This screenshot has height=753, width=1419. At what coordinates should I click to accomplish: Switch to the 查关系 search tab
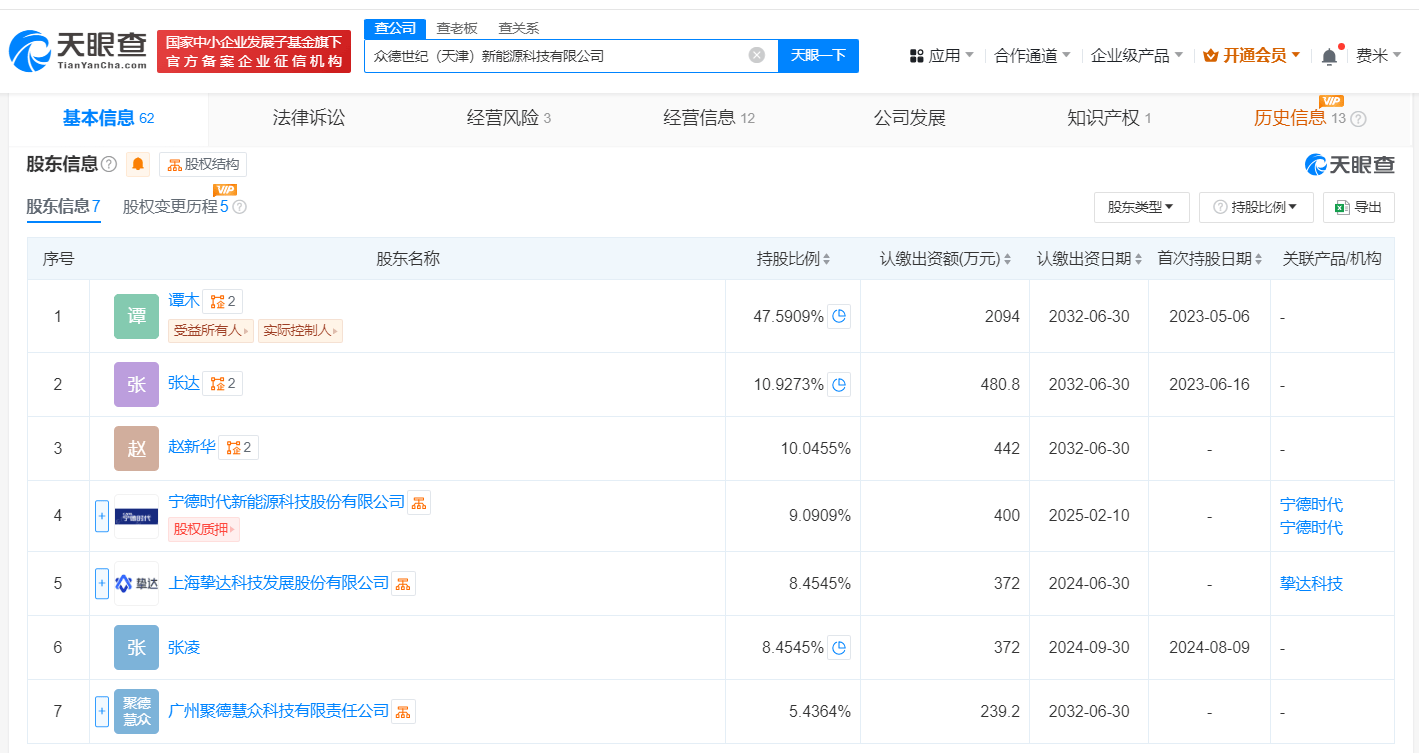(519, 28)
